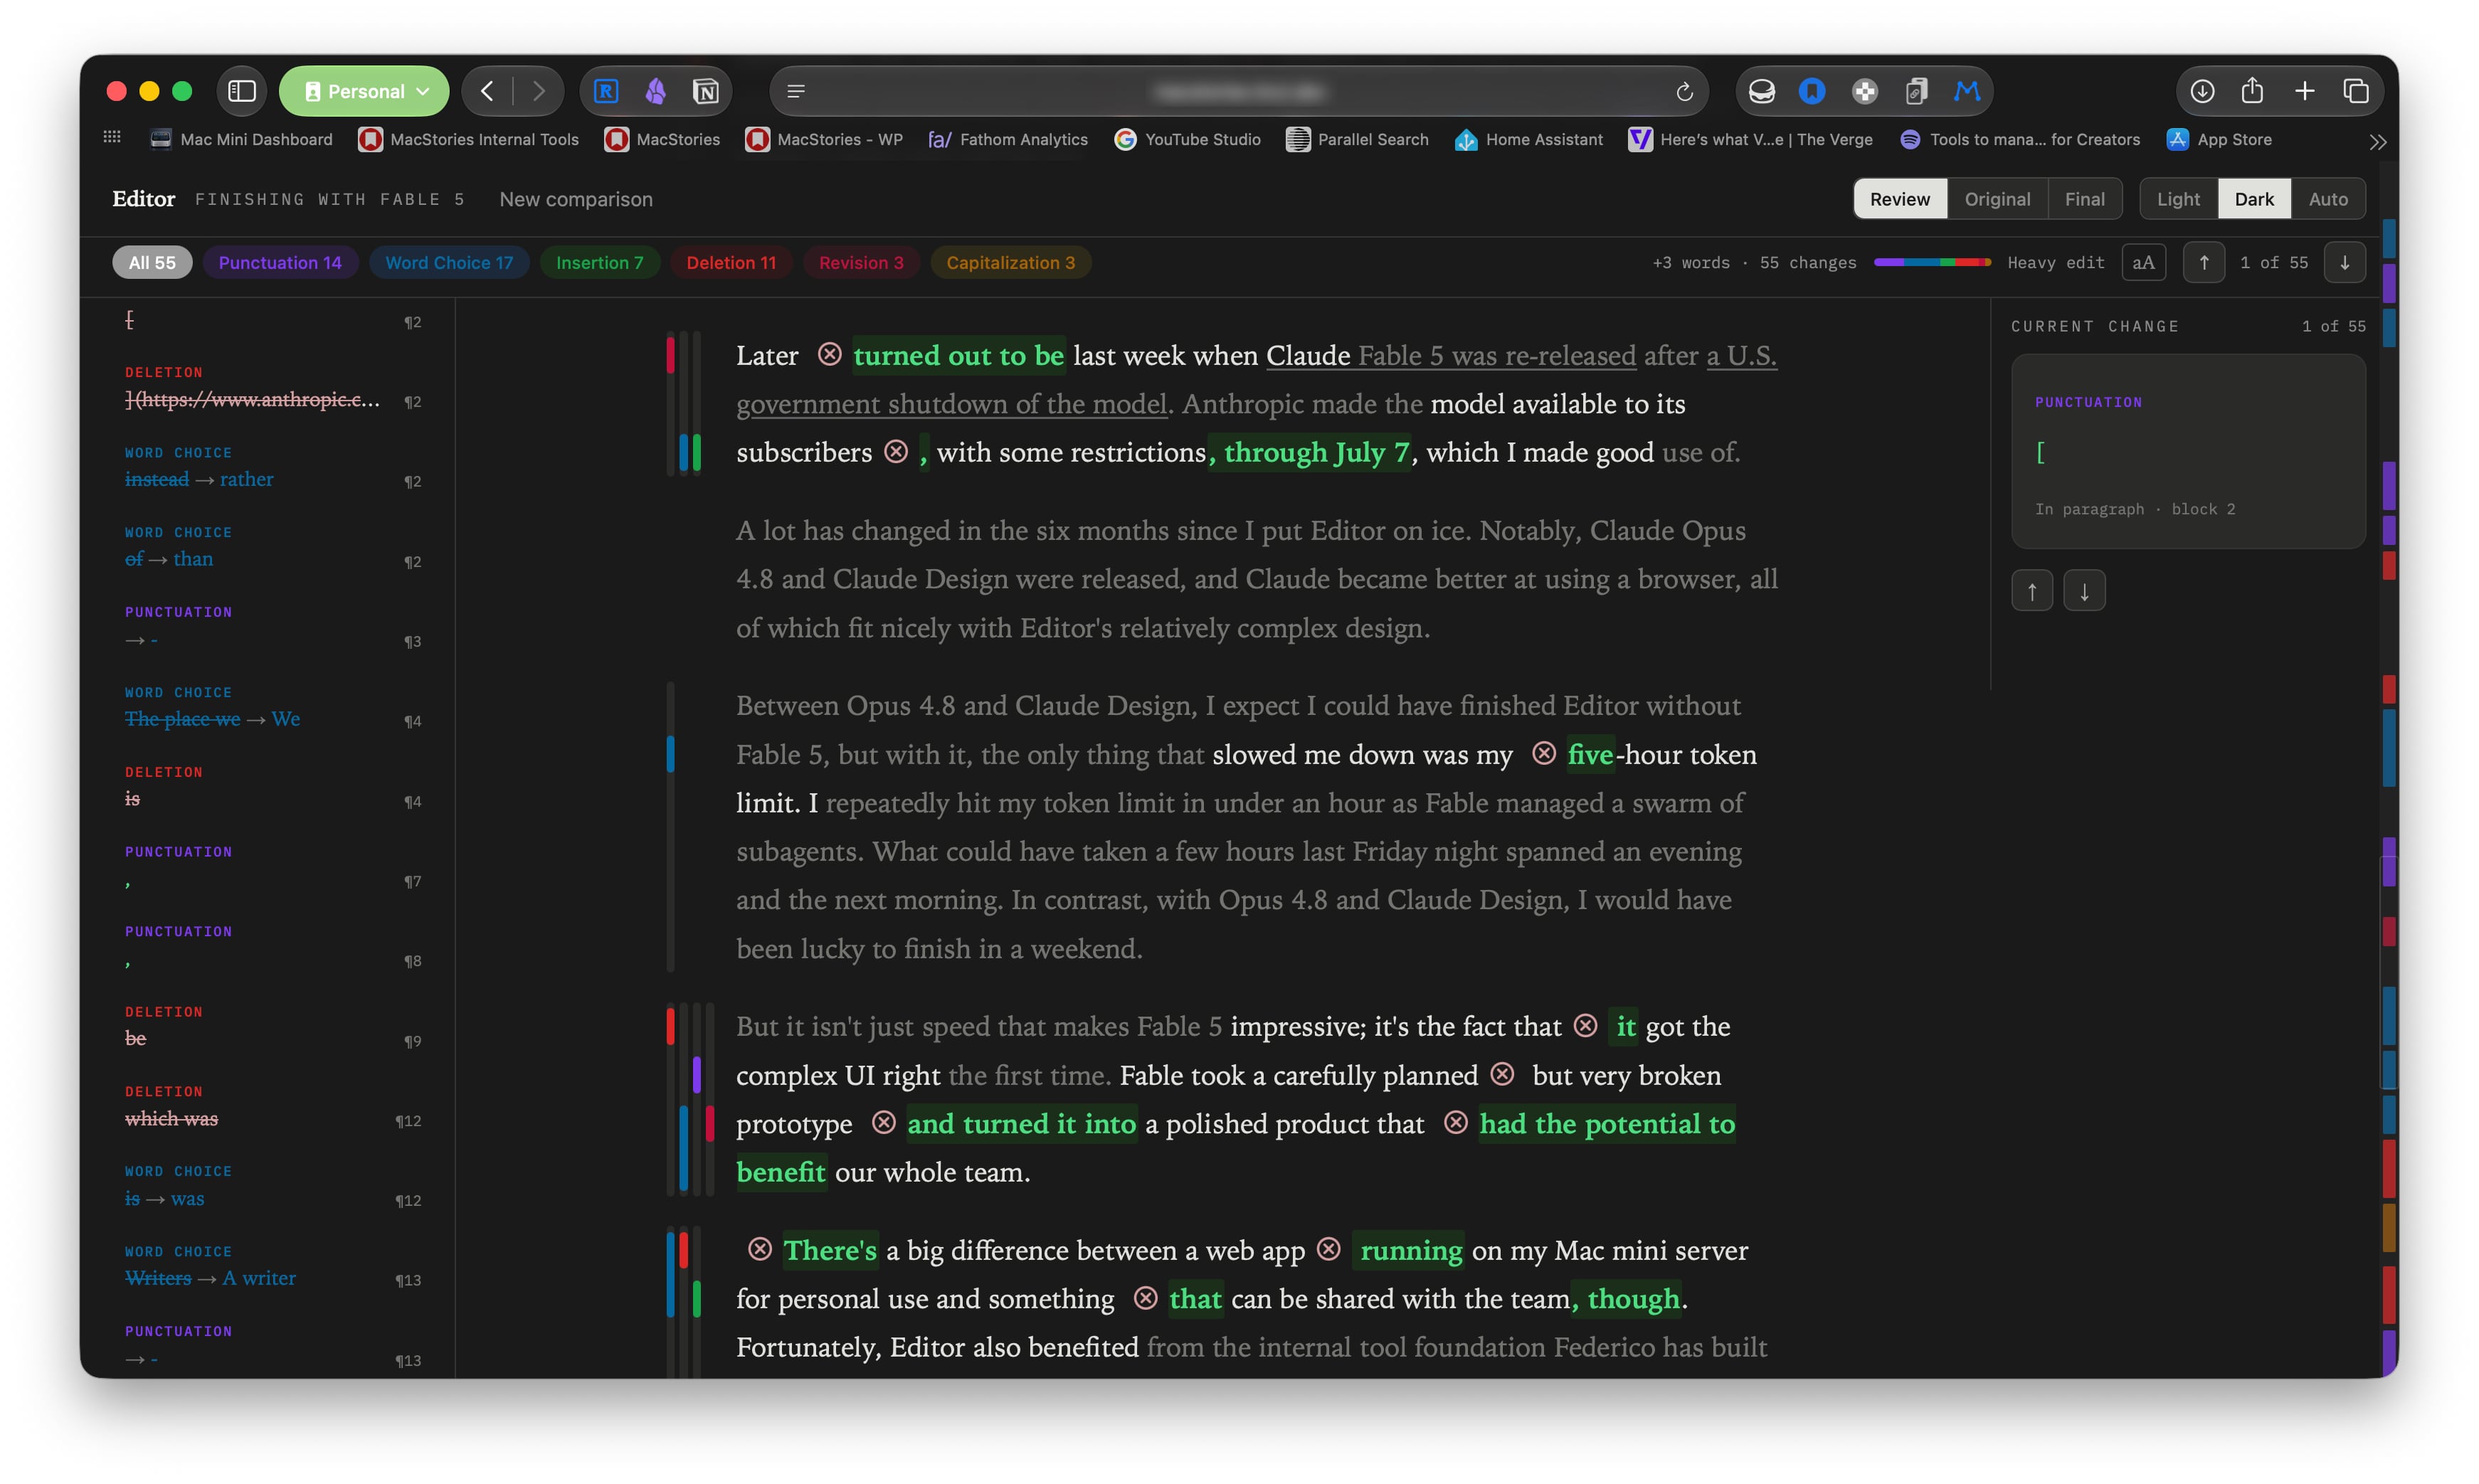Expand the hidden bookmarks overflow chevron
Screen dimensions: 2479x1484
[2377, 142]
